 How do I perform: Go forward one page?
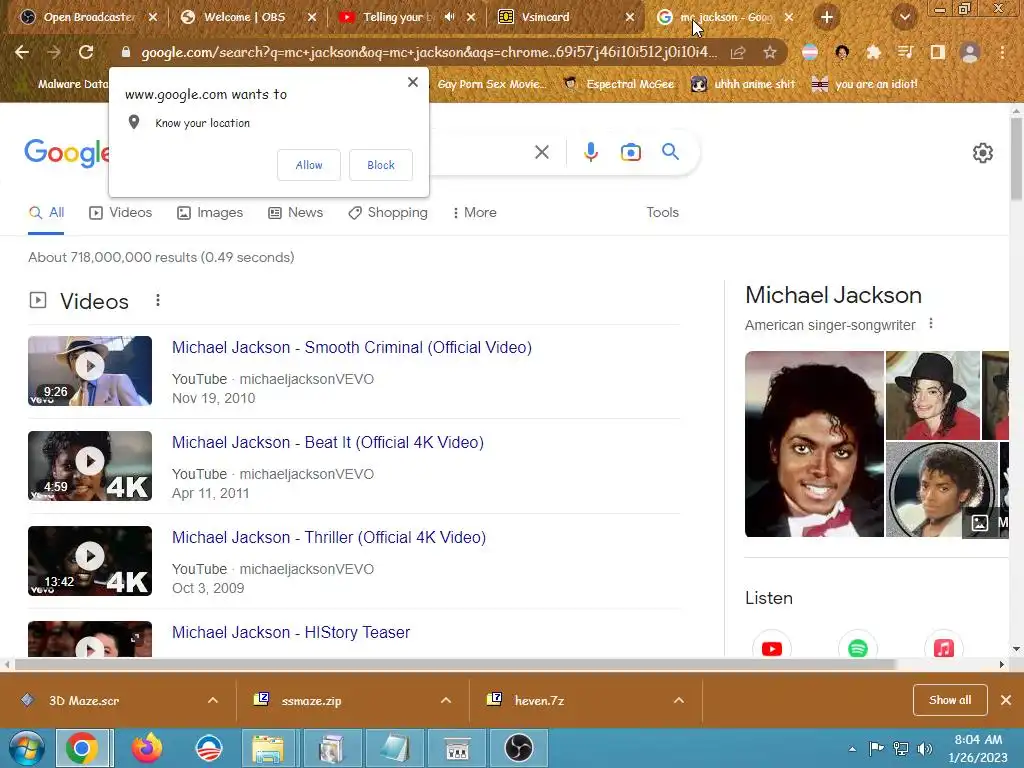tap(54, 52)
